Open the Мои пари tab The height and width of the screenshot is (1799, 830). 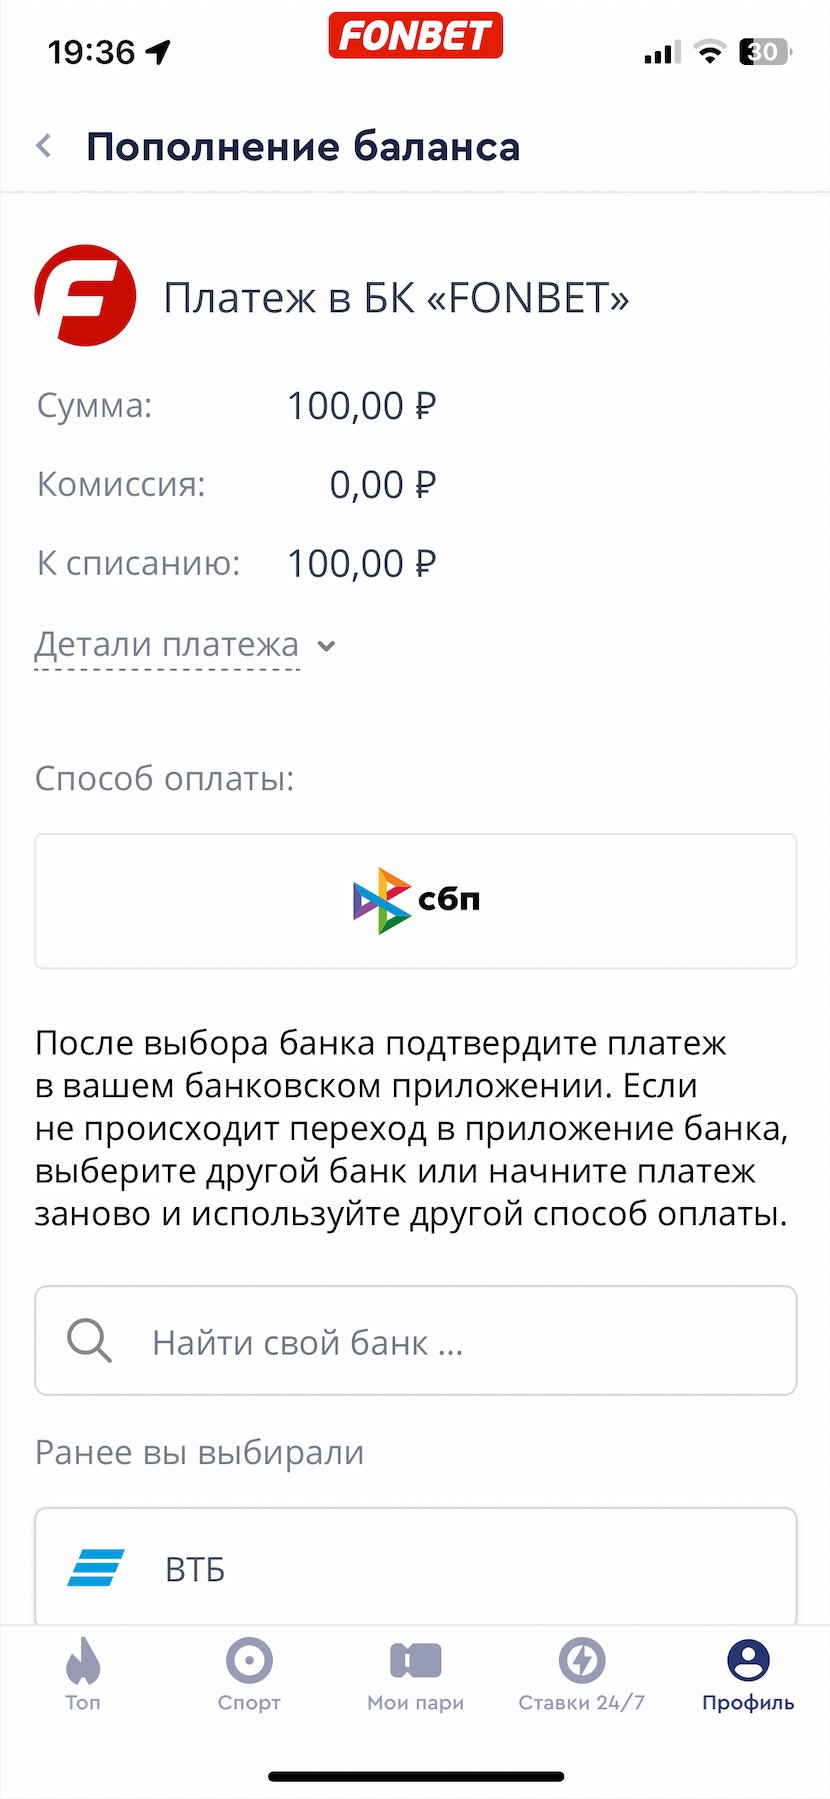point(415,1673)
